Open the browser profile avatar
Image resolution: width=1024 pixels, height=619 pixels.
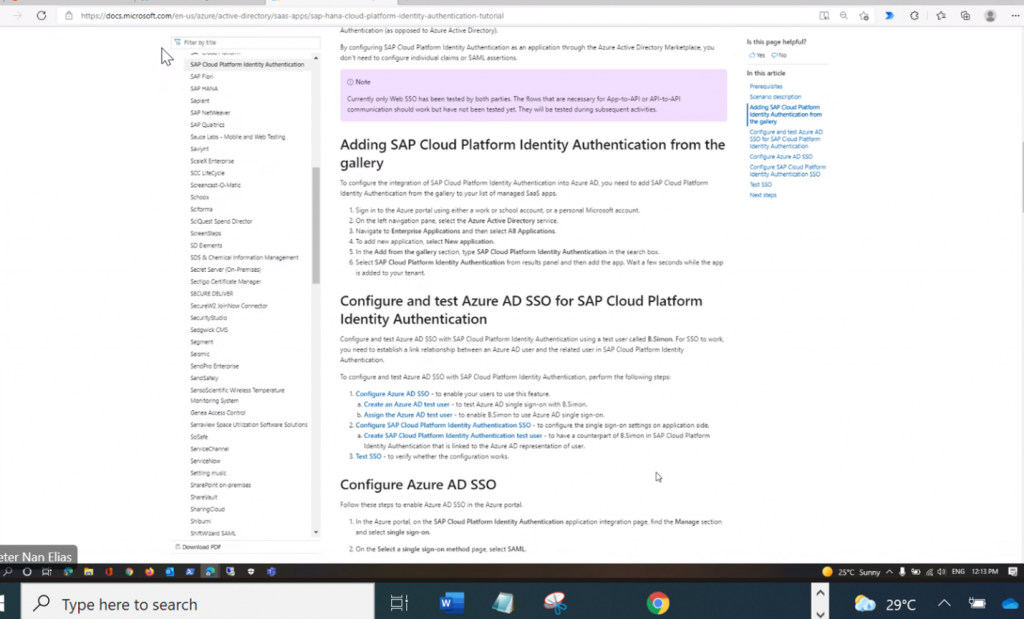click(x=990, y=16)
